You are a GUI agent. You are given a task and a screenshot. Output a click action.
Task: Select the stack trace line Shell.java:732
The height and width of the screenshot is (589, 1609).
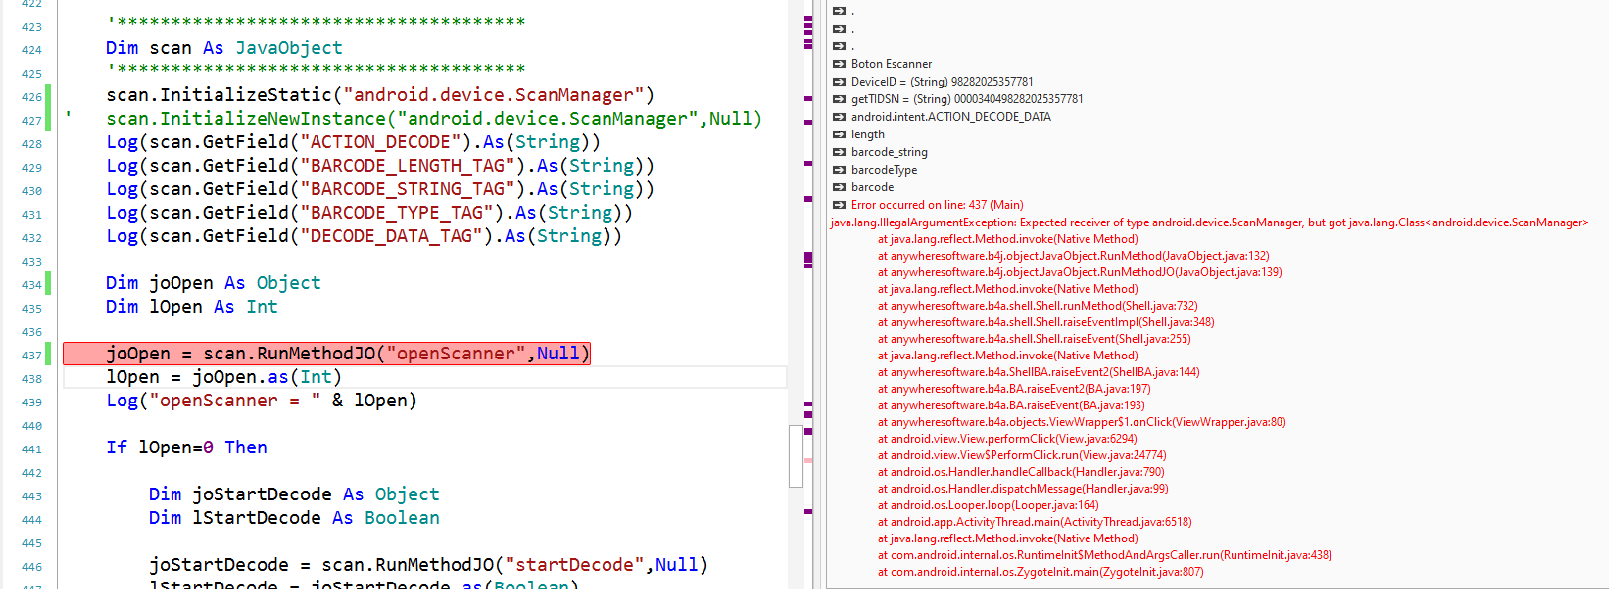pos(1037,306)
